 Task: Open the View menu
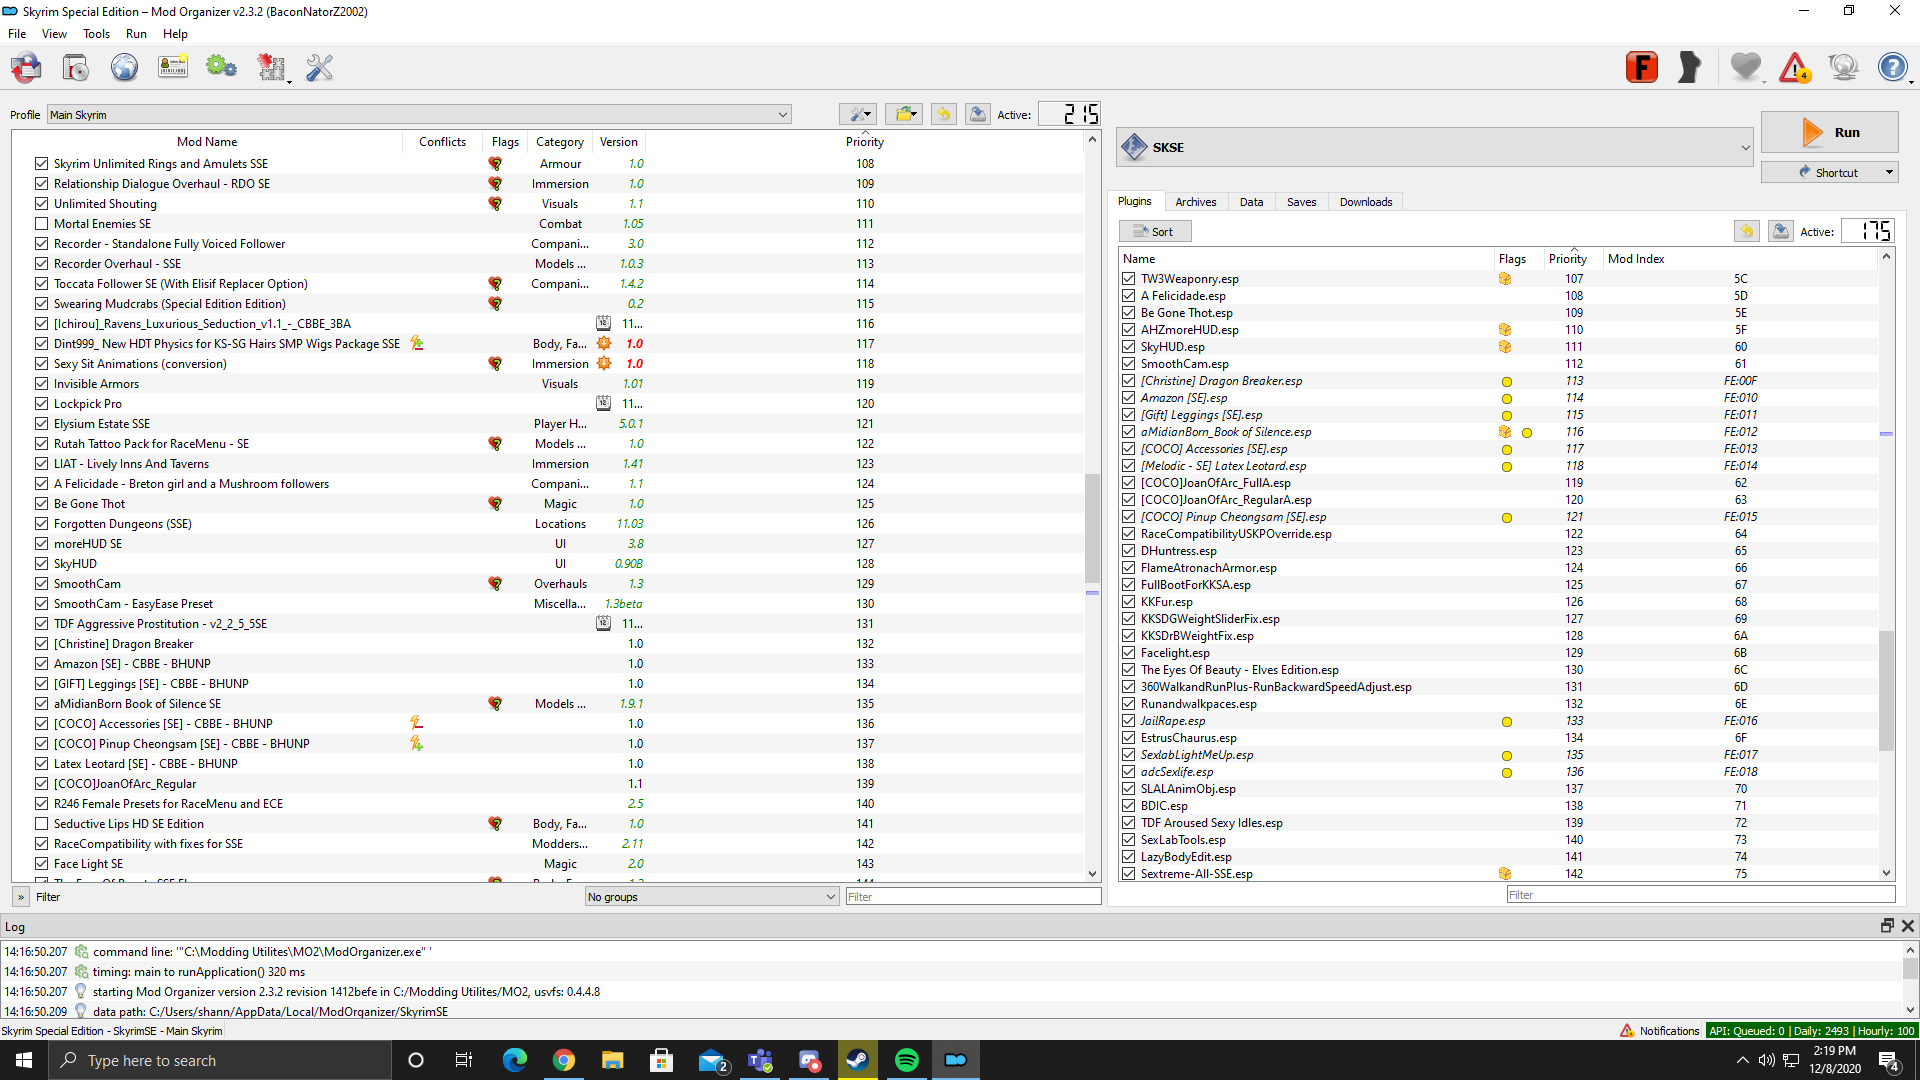[54, 34]
